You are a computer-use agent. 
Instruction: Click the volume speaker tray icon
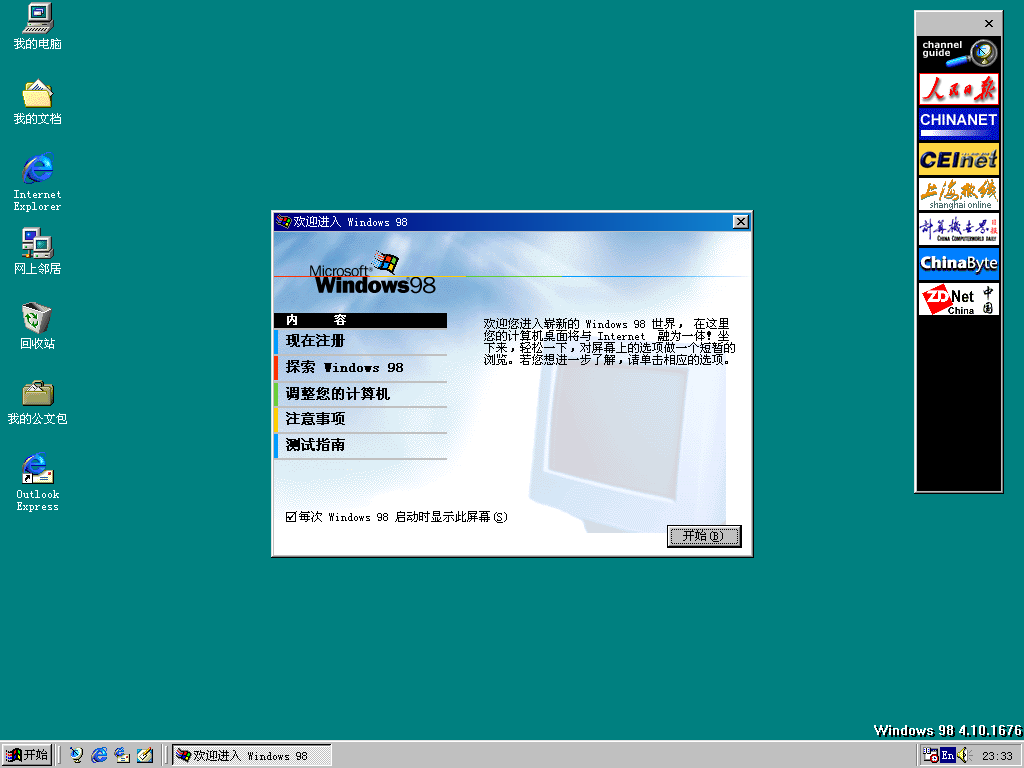(x=965, y=756)
